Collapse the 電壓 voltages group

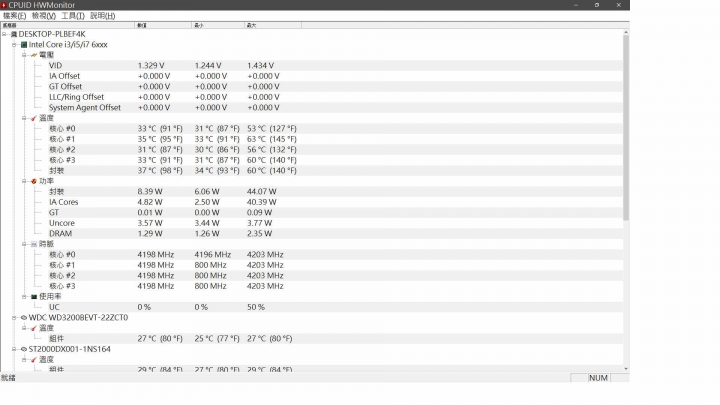[24, 55]
